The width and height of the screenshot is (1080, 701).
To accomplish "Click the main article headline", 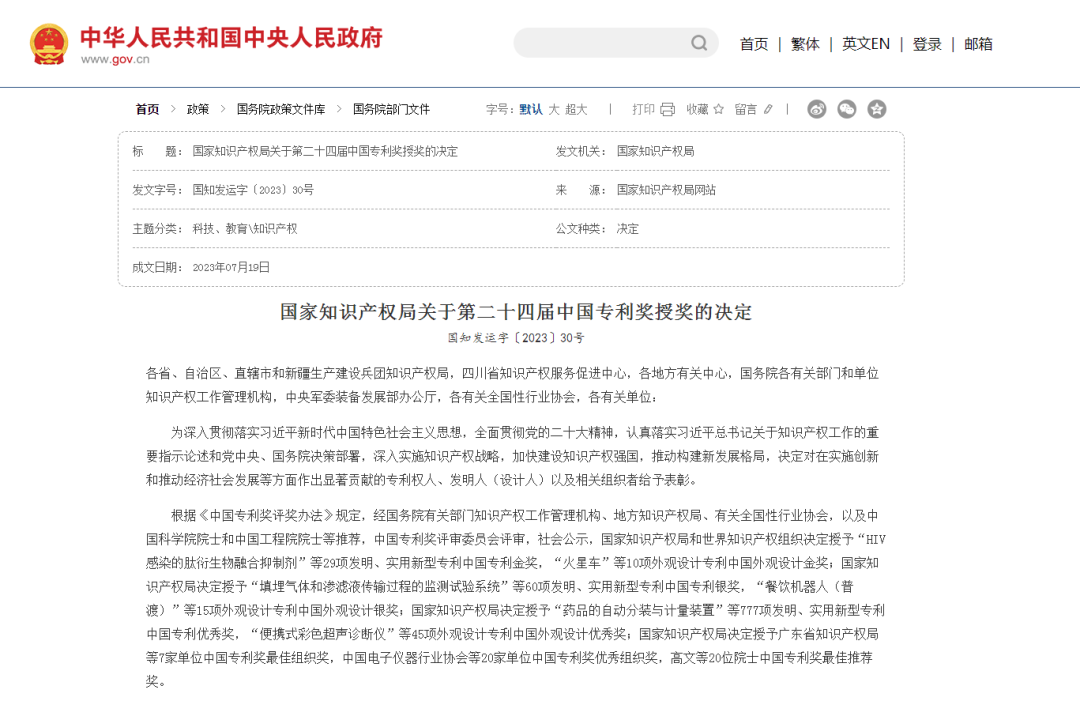I will click(x=515, y=312).
